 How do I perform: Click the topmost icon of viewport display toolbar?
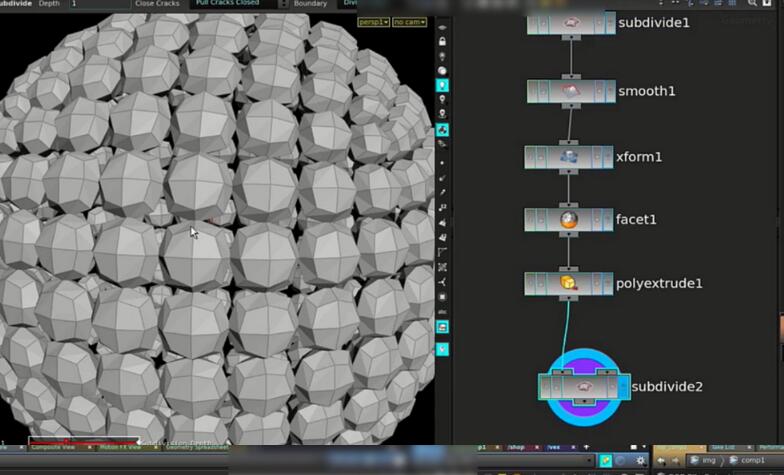point(442,28)
